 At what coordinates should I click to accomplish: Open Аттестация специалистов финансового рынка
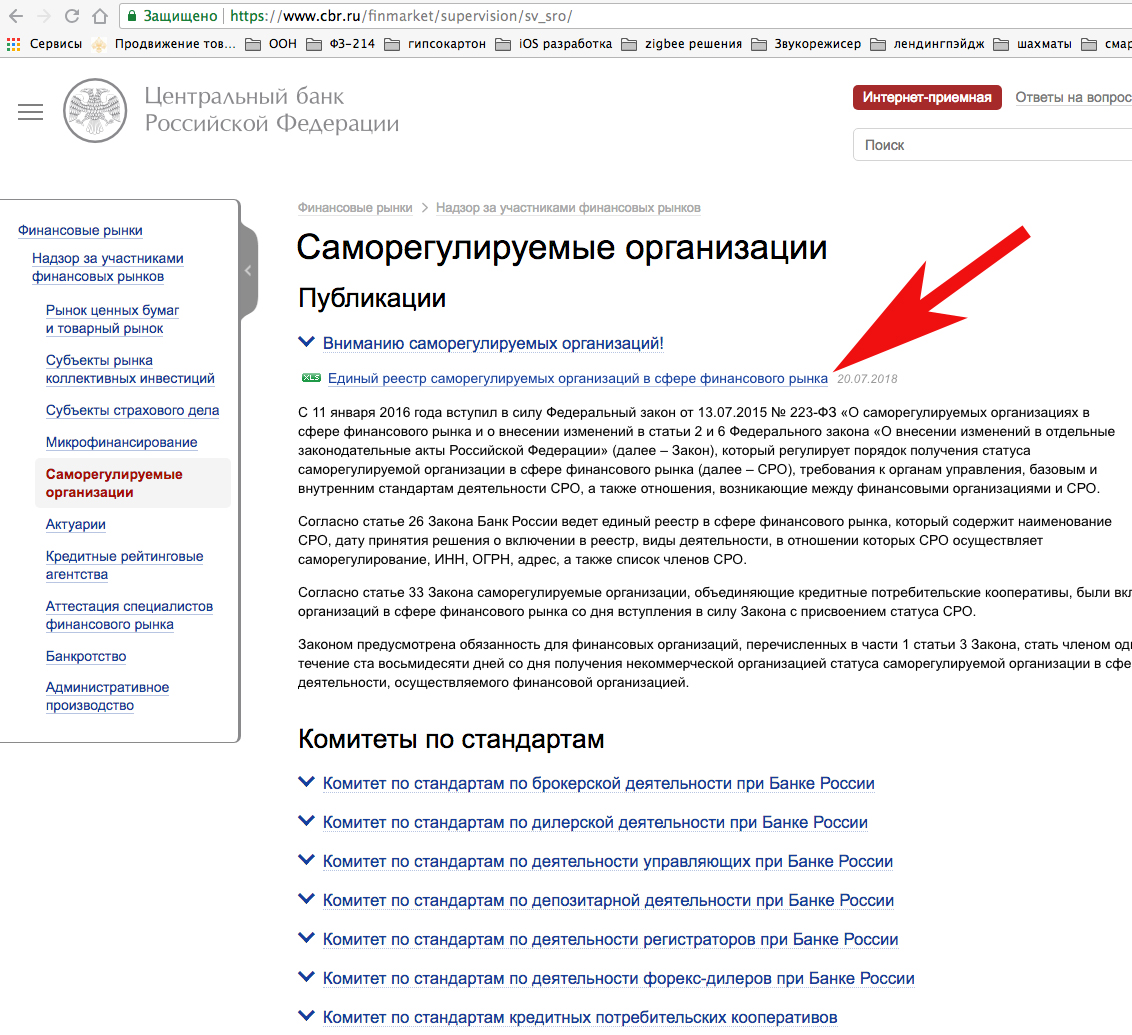point(129,615)
